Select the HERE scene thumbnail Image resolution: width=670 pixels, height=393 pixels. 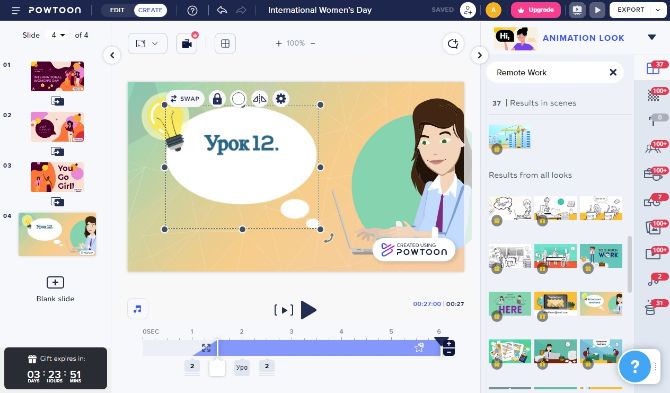[510, 305]
